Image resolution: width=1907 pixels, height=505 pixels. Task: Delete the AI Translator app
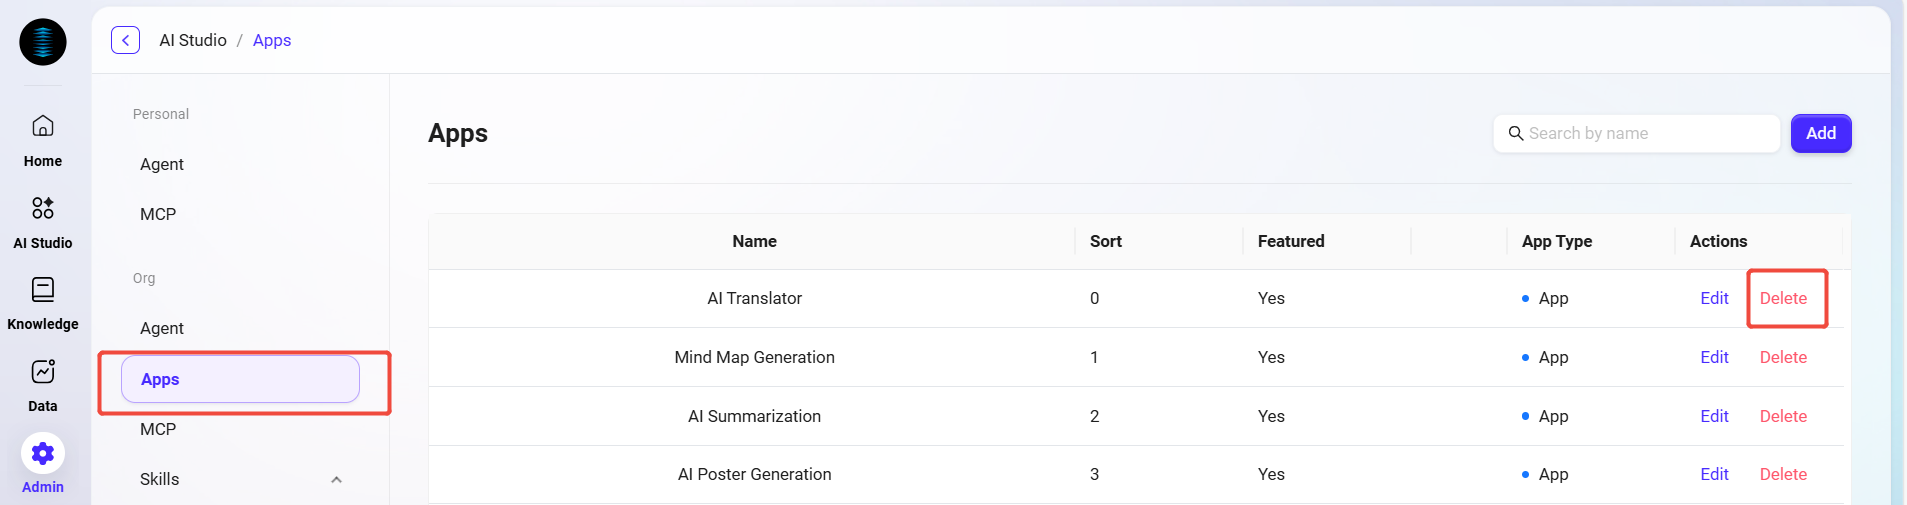1783,298
